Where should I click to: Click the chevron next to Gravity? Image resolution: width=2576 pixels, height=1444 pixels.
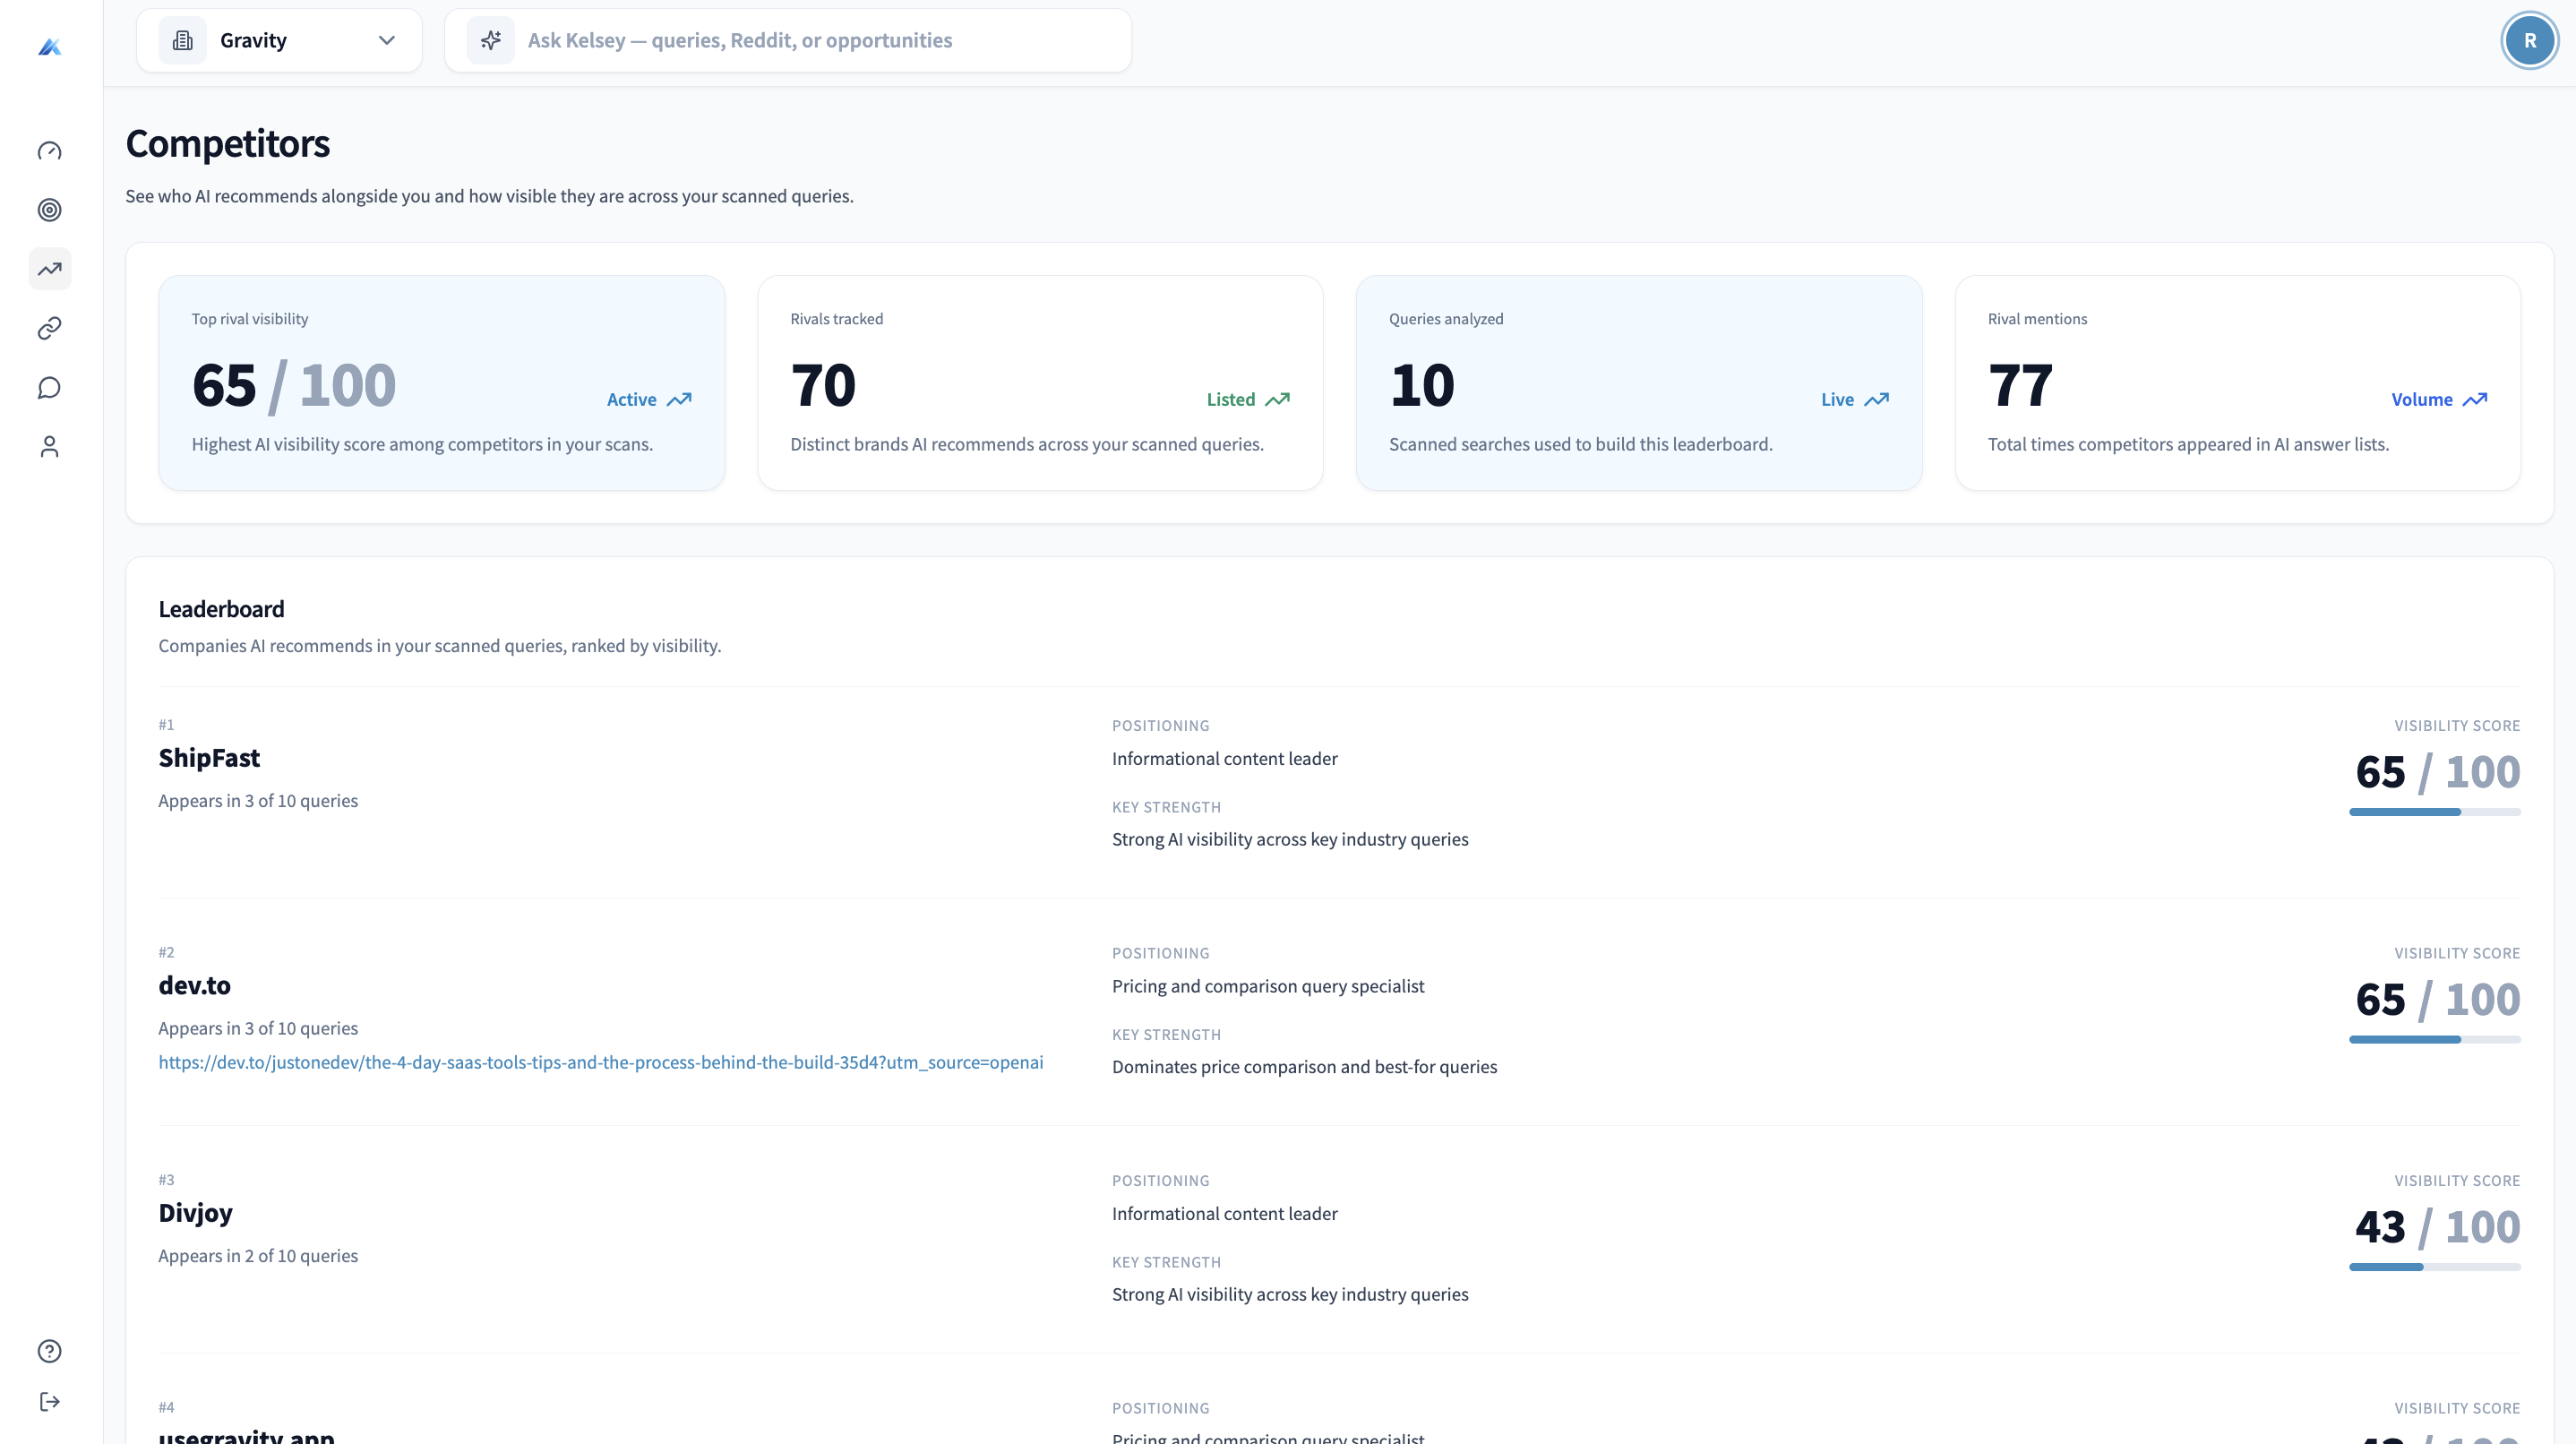click(387, 40)
